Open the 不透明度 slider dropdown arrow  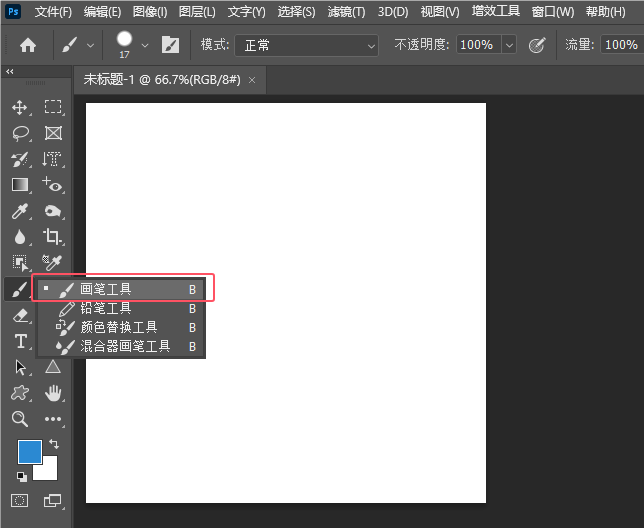[x=509, y=45]
